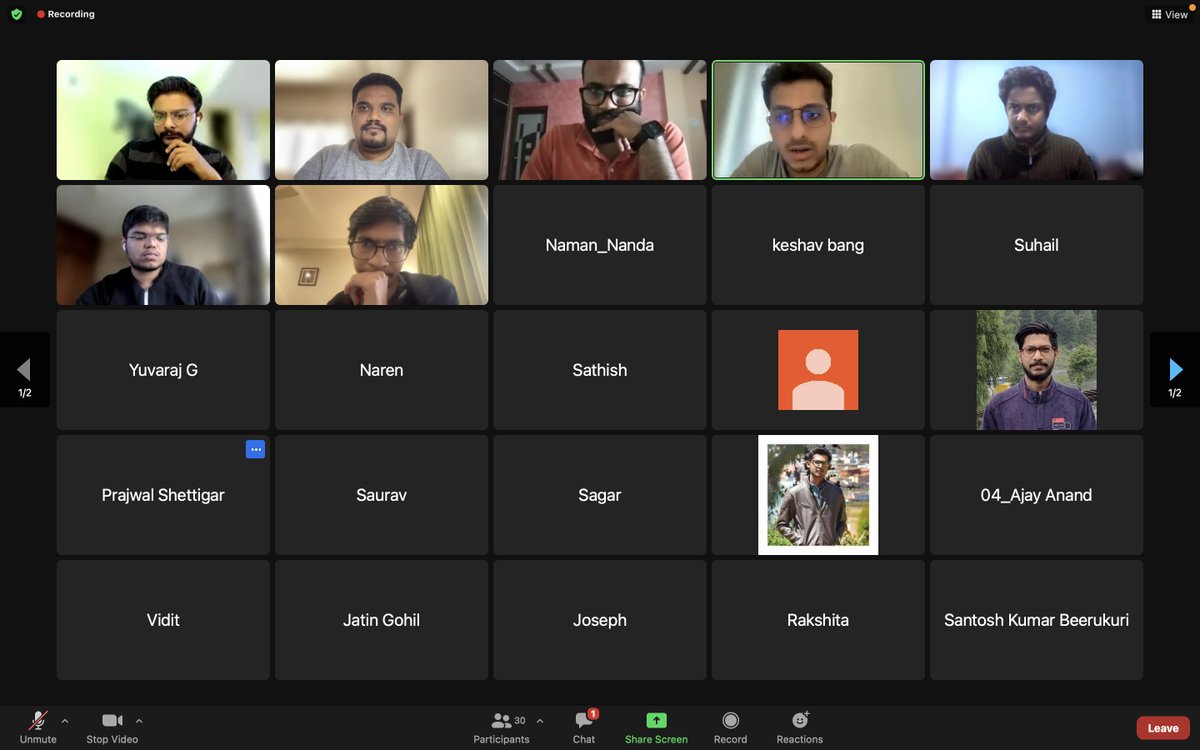Screen dimensions: 1200x750
Task: Select the Sathish participant tile
Action: click(x=600, y=370)
